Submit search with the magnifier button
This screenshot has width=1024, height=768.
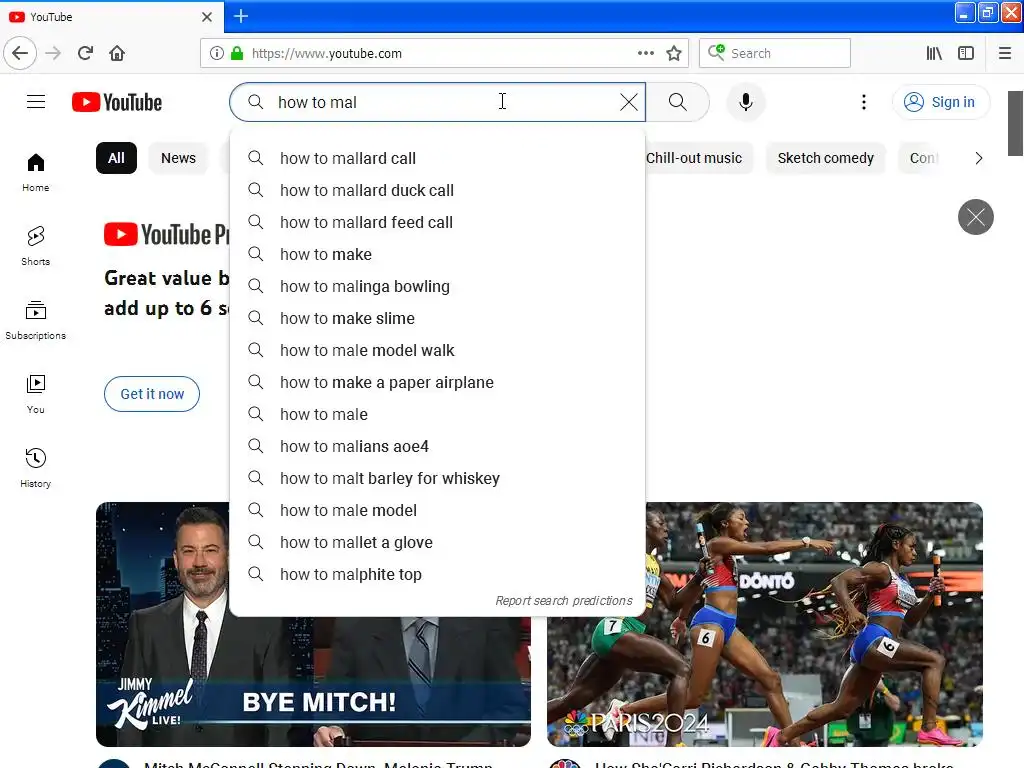(x=677, y=102)
